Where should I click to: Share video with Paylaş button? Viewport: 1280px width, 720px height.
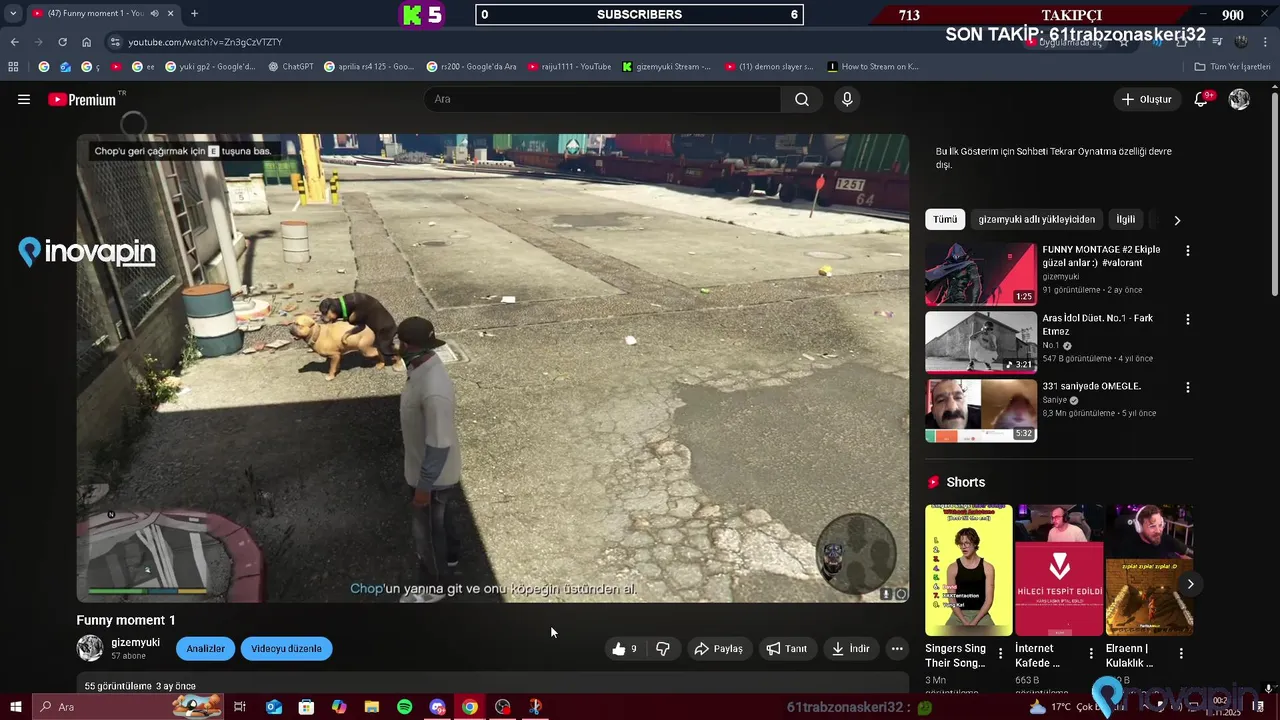(718, 649)
